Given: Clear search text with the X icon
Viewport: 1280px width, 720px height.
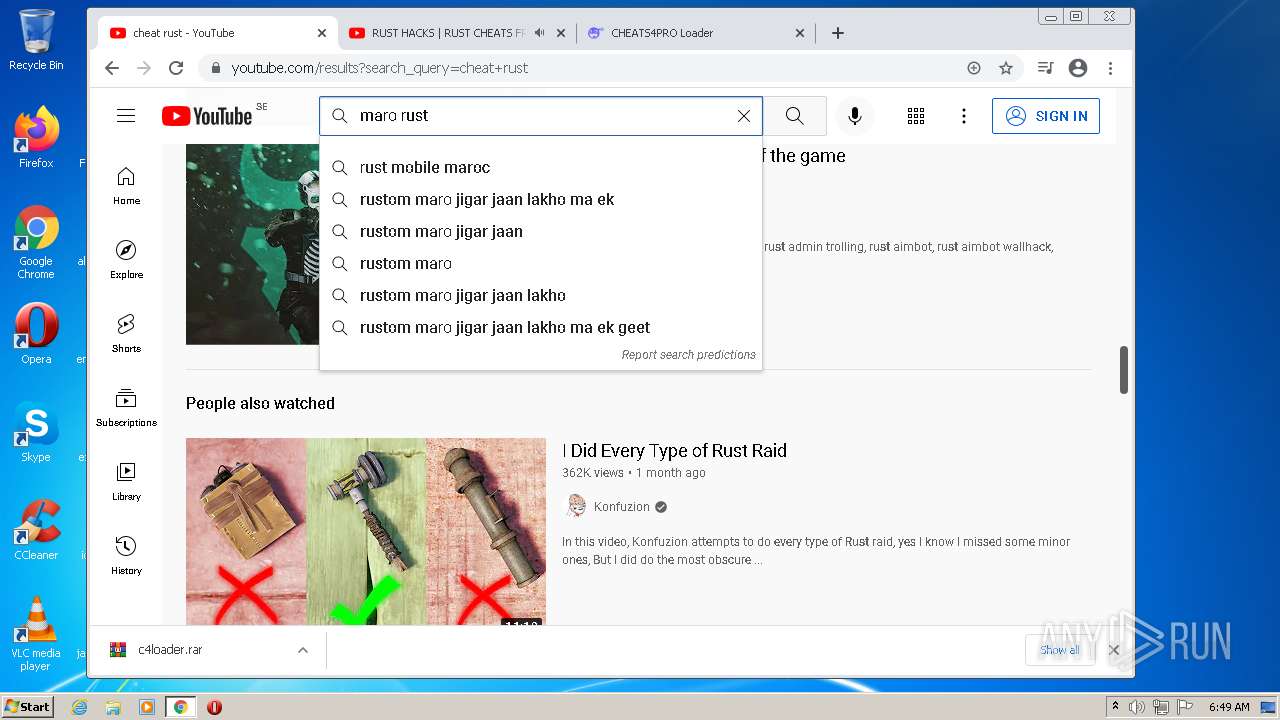Looking at the screenshot, I should pyautogui.click(x=744, y=116).
